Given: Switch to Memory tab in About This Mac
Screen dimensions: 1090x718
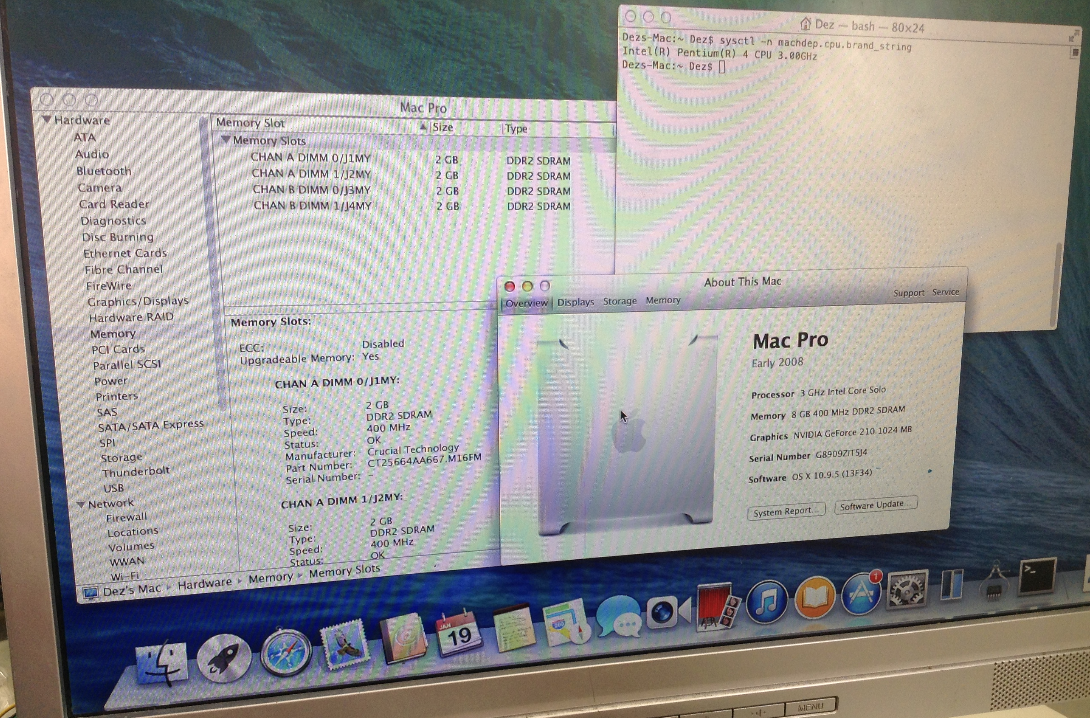Looking at the screenshot, I should [663, 300].
